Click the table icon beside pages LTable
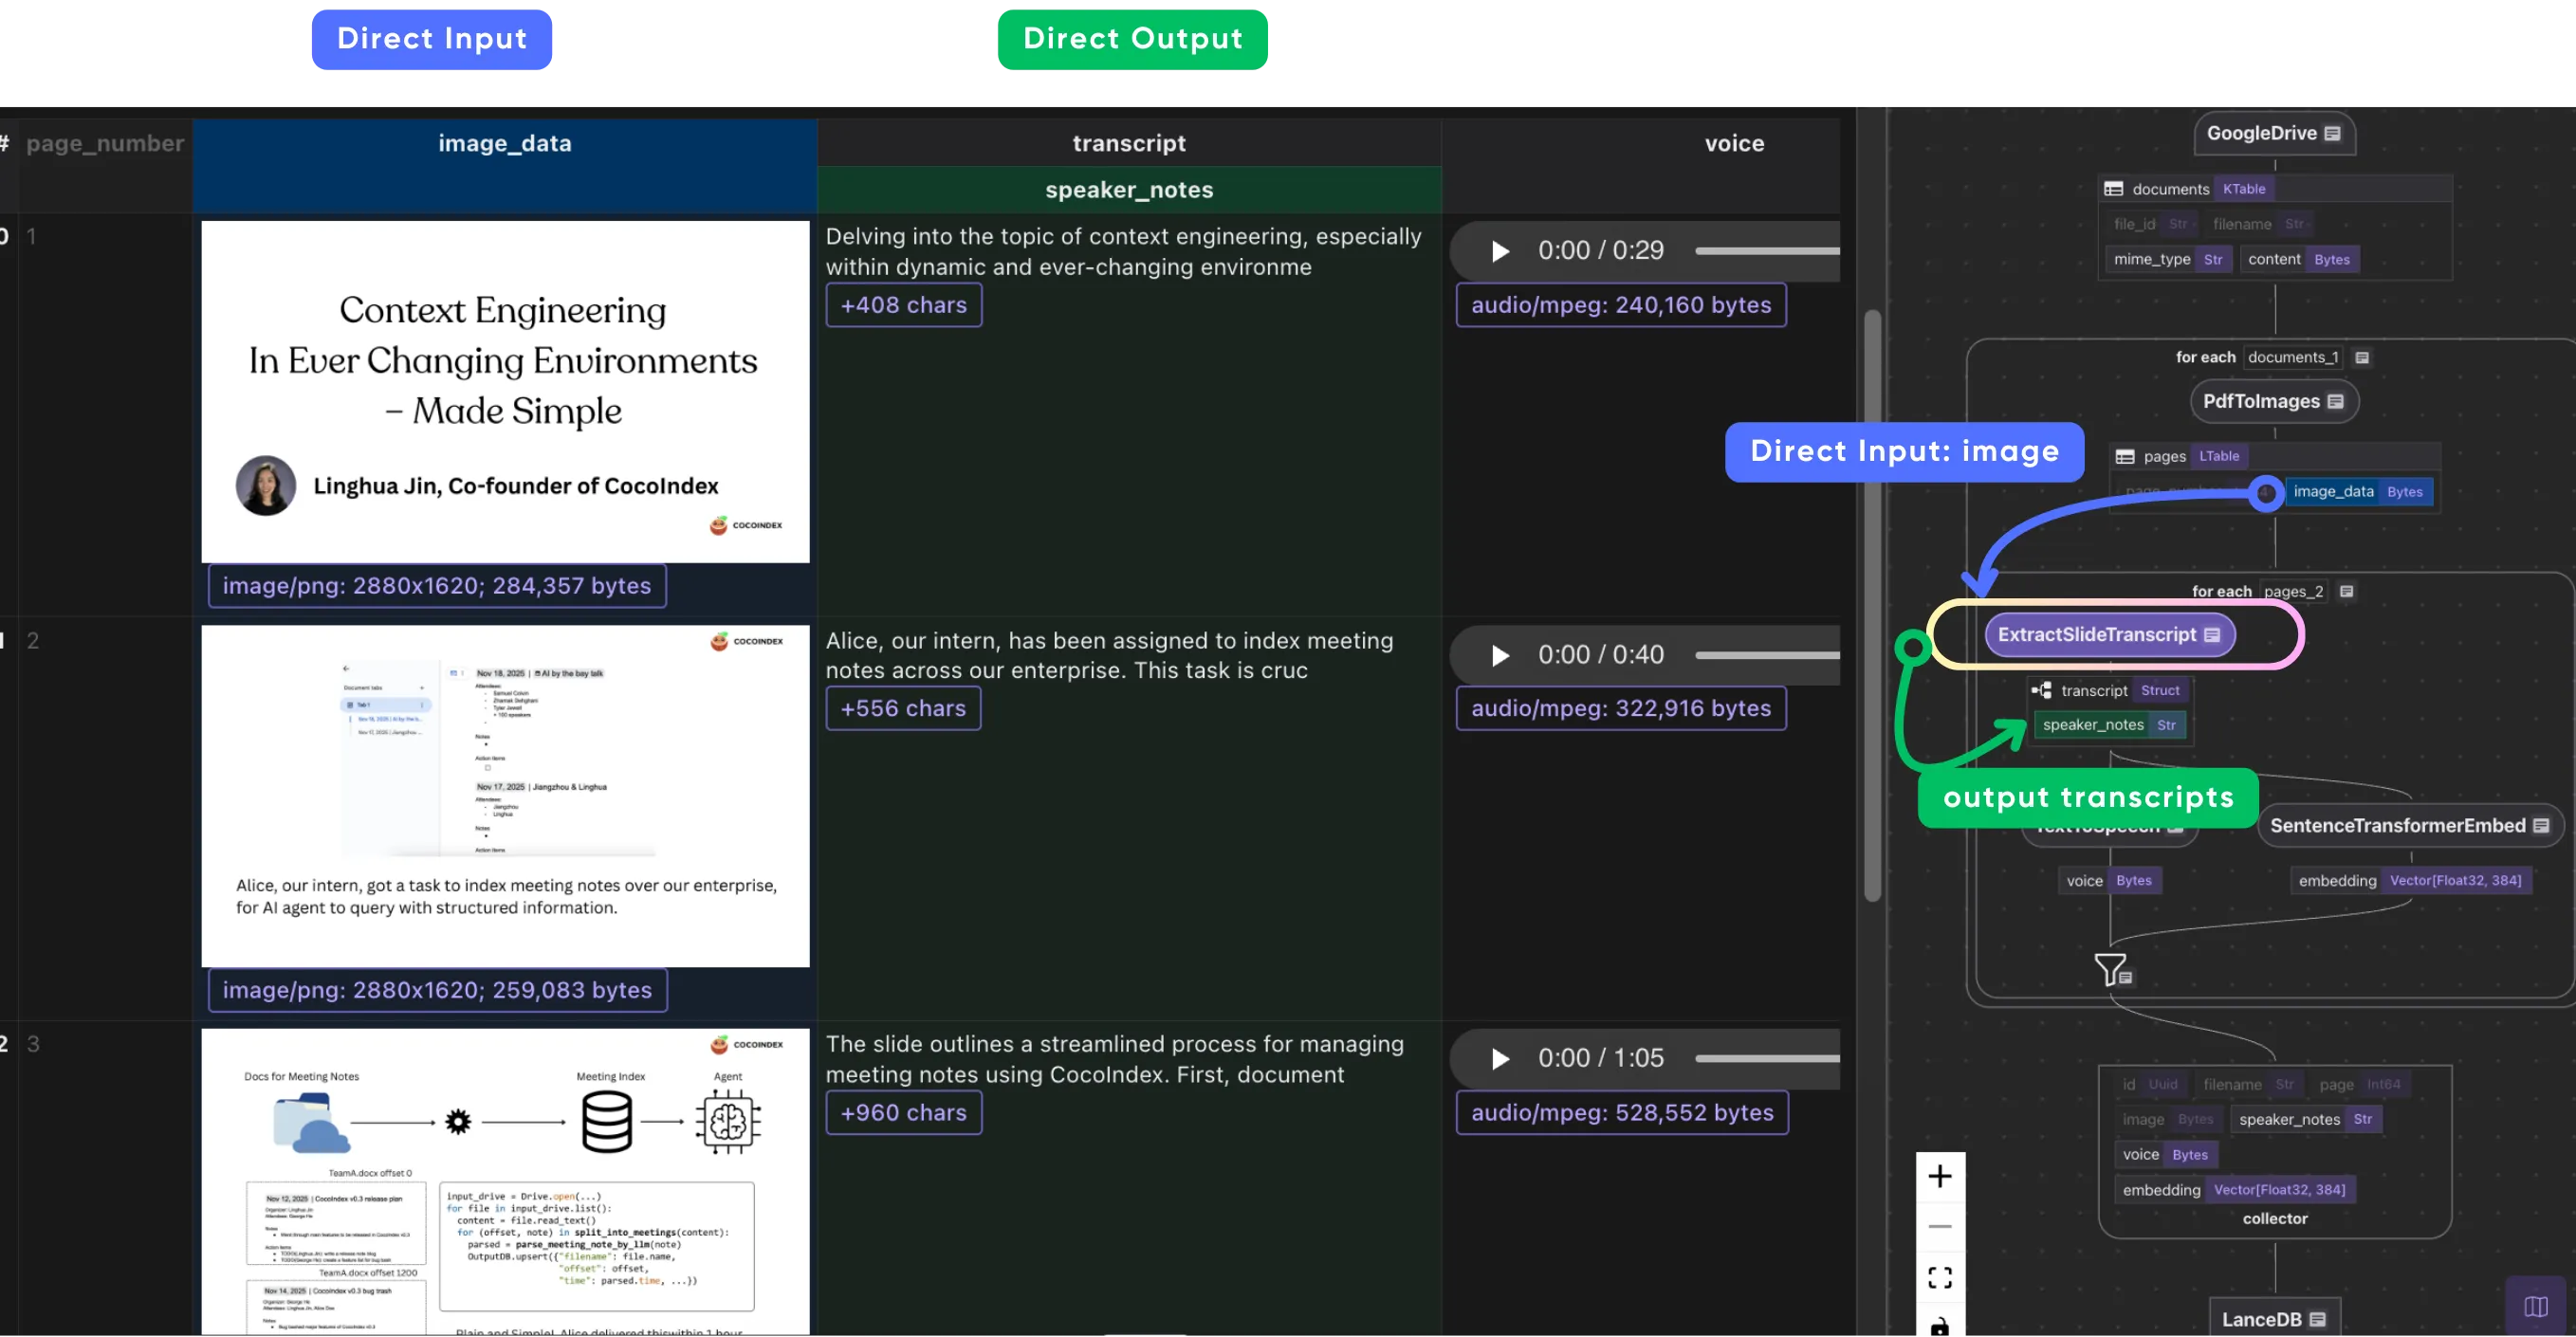Image resolution: width=2576 pixels, height=1337 pixels. coord(2127,456)
